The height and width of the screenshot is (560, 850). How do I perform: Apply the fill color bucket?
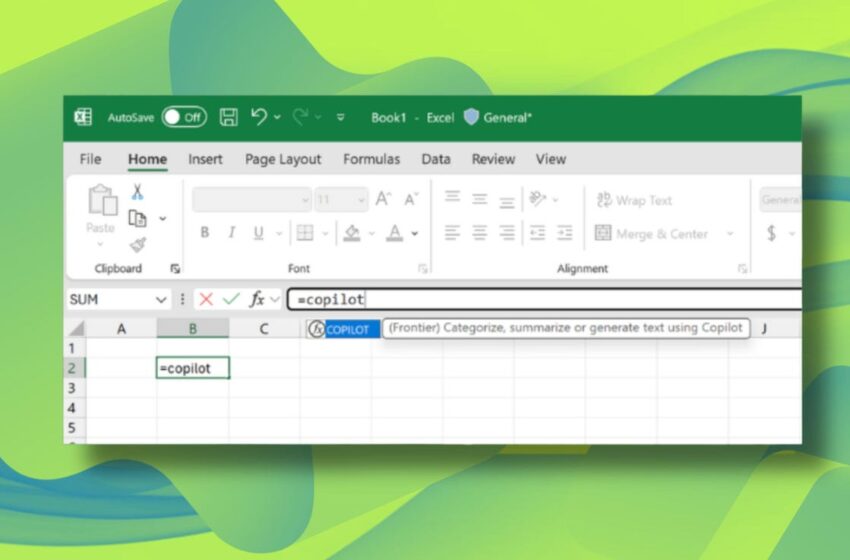tap(352, 233)
